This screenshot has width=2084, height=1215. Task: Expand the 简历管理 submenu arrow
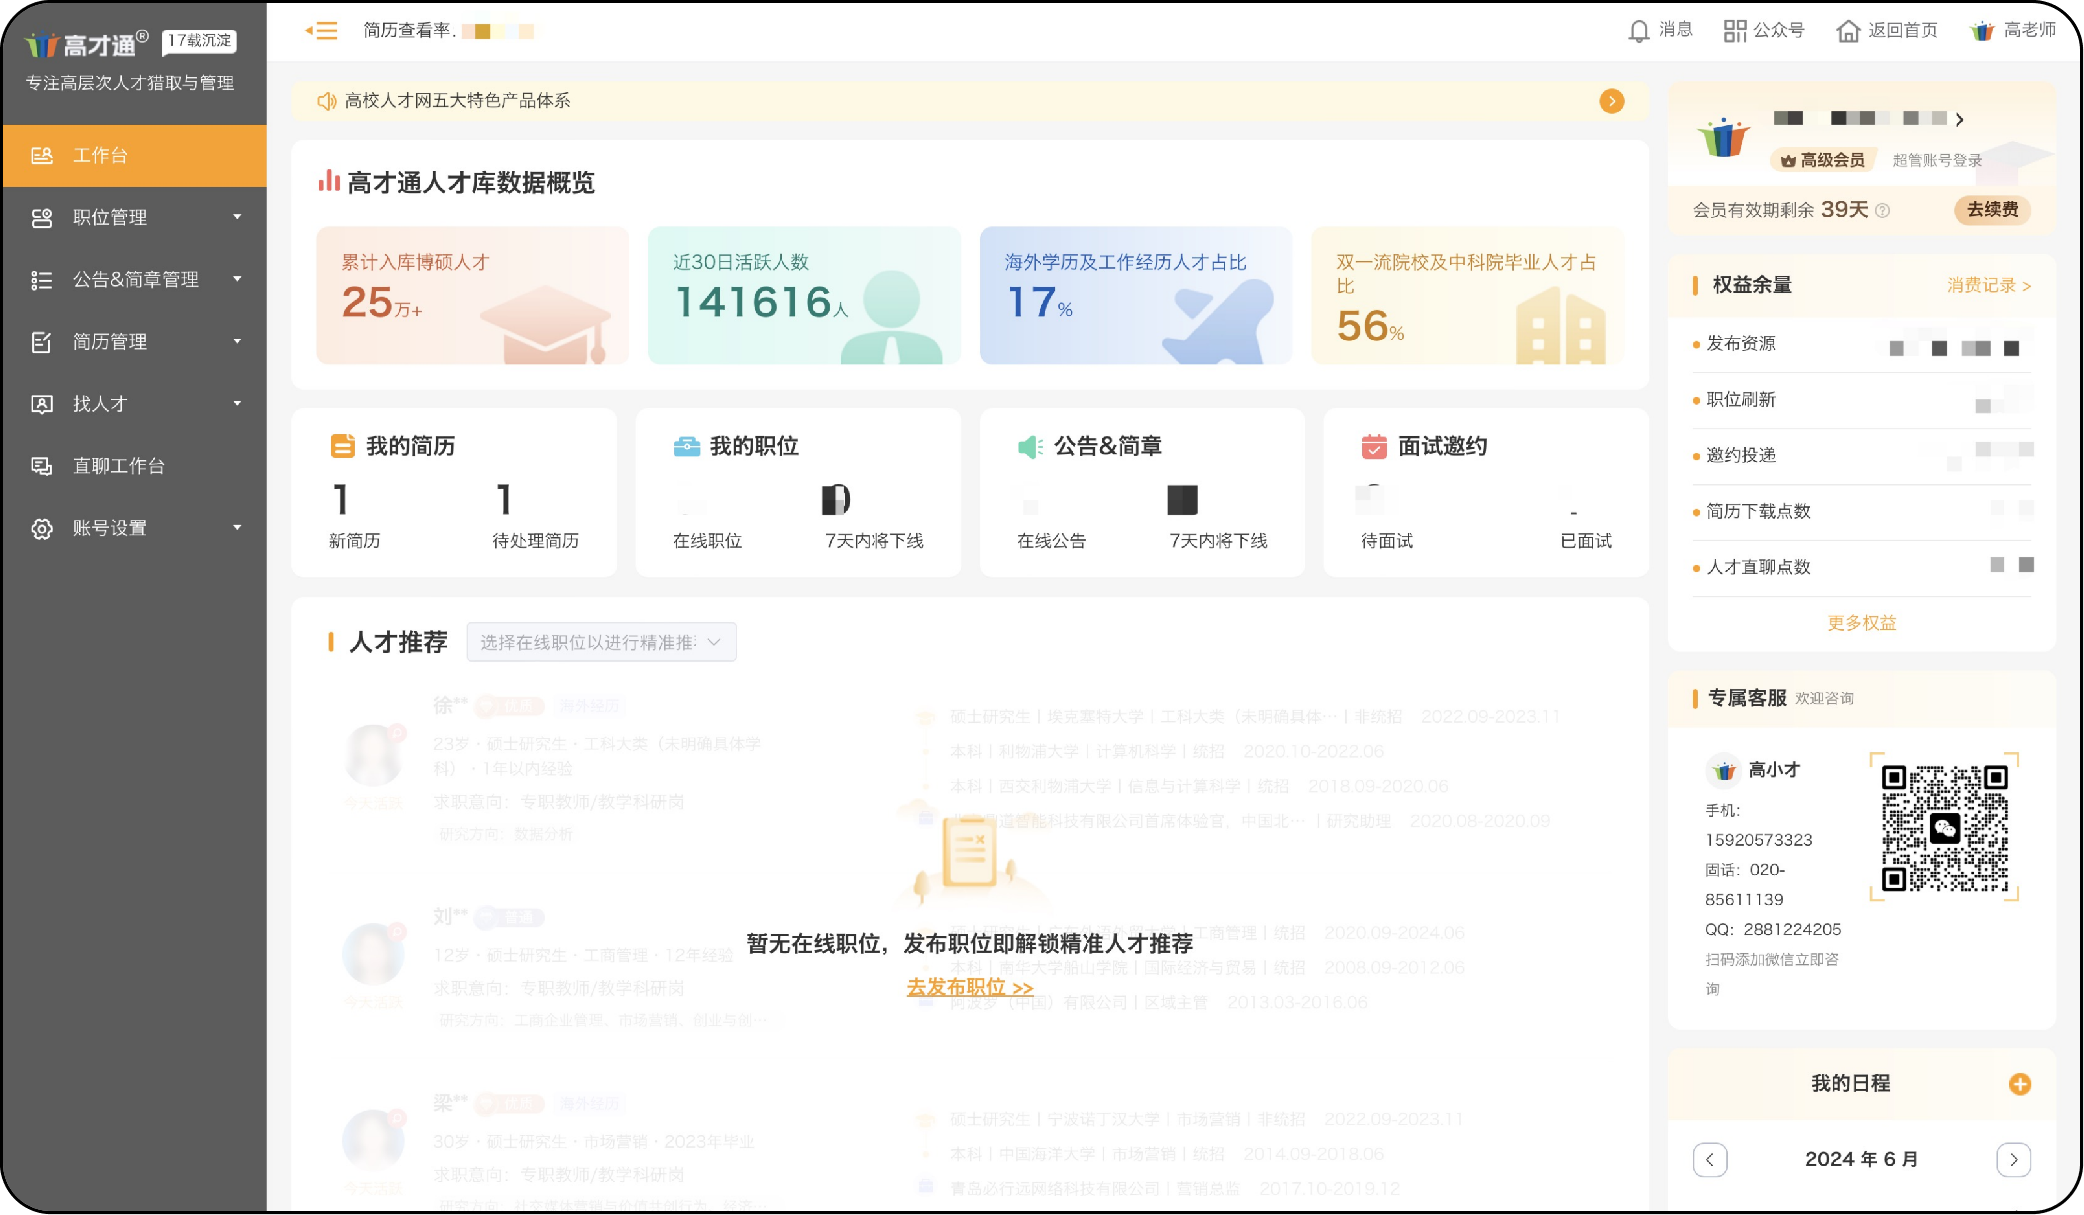[237, 341]
